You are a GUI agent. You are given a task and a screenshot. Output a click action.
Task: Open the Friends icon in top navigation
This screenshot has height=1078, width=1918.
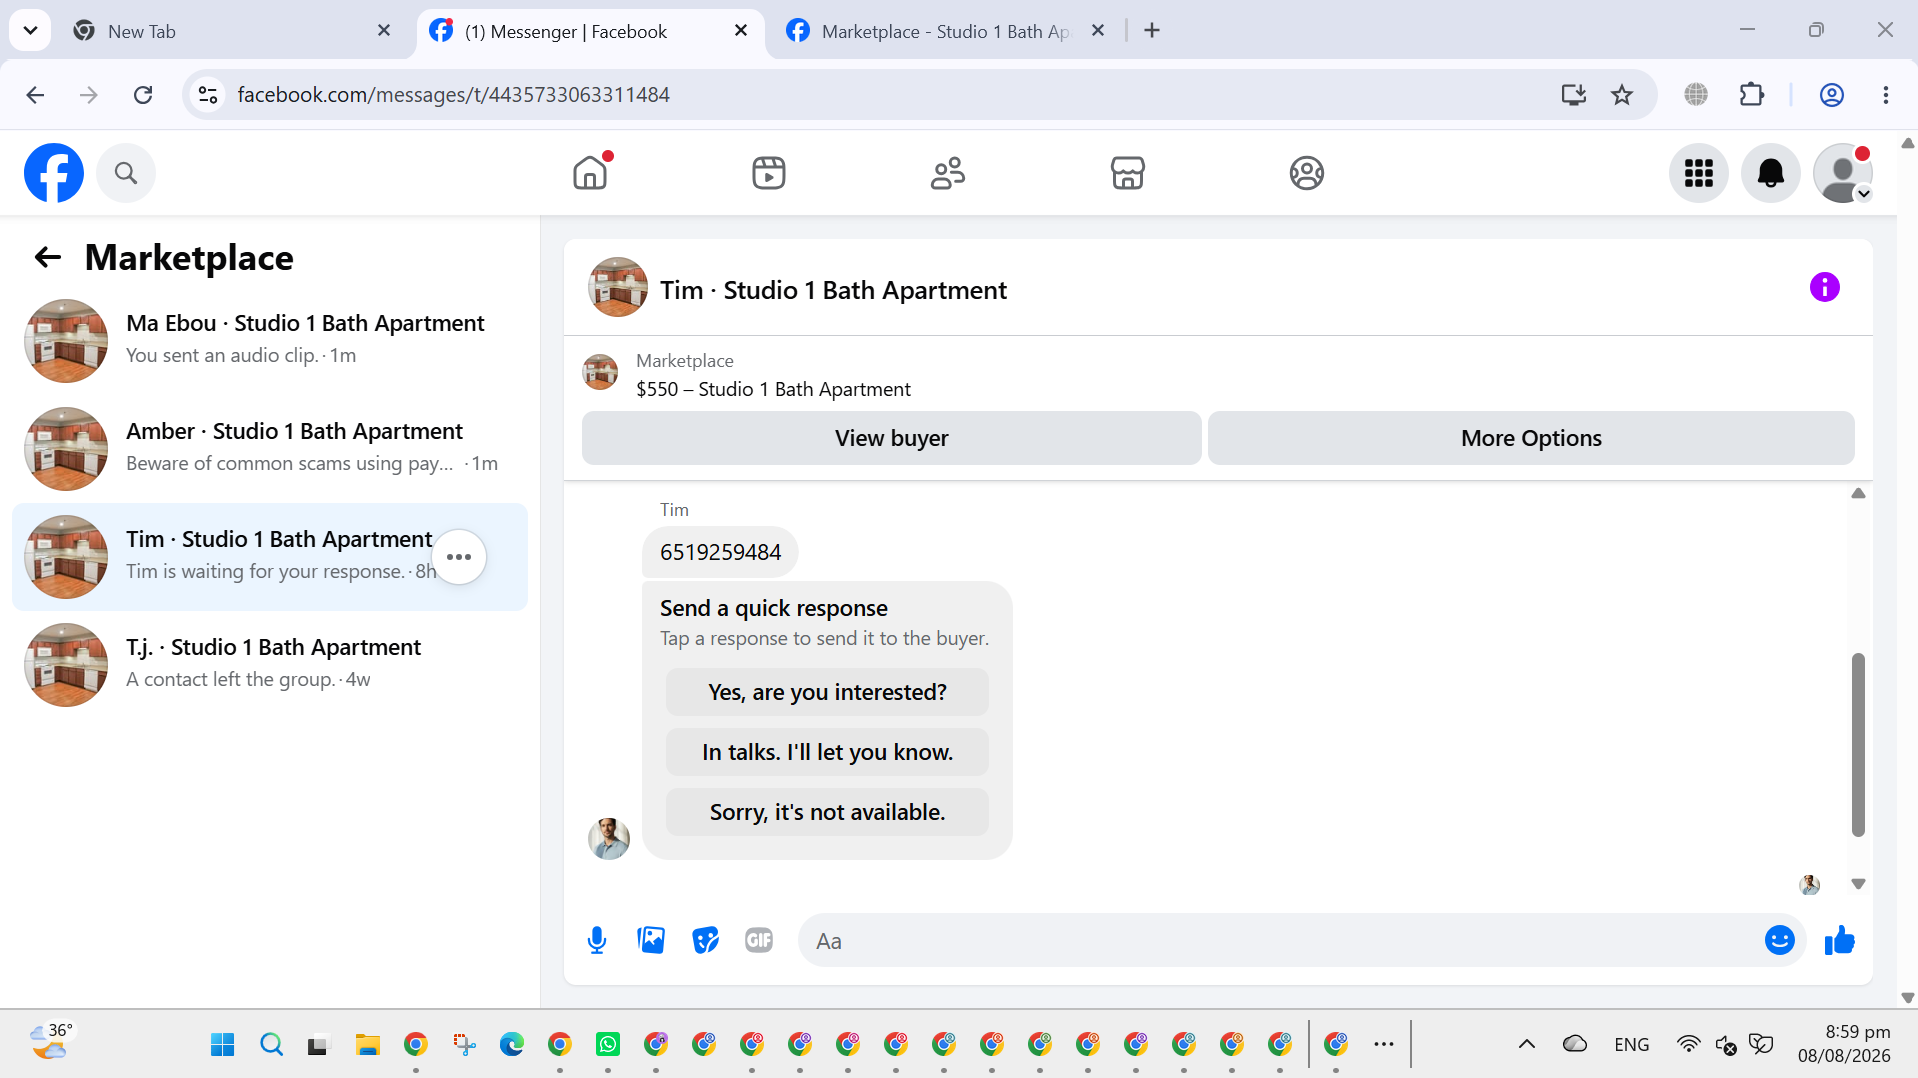[948, 173]
